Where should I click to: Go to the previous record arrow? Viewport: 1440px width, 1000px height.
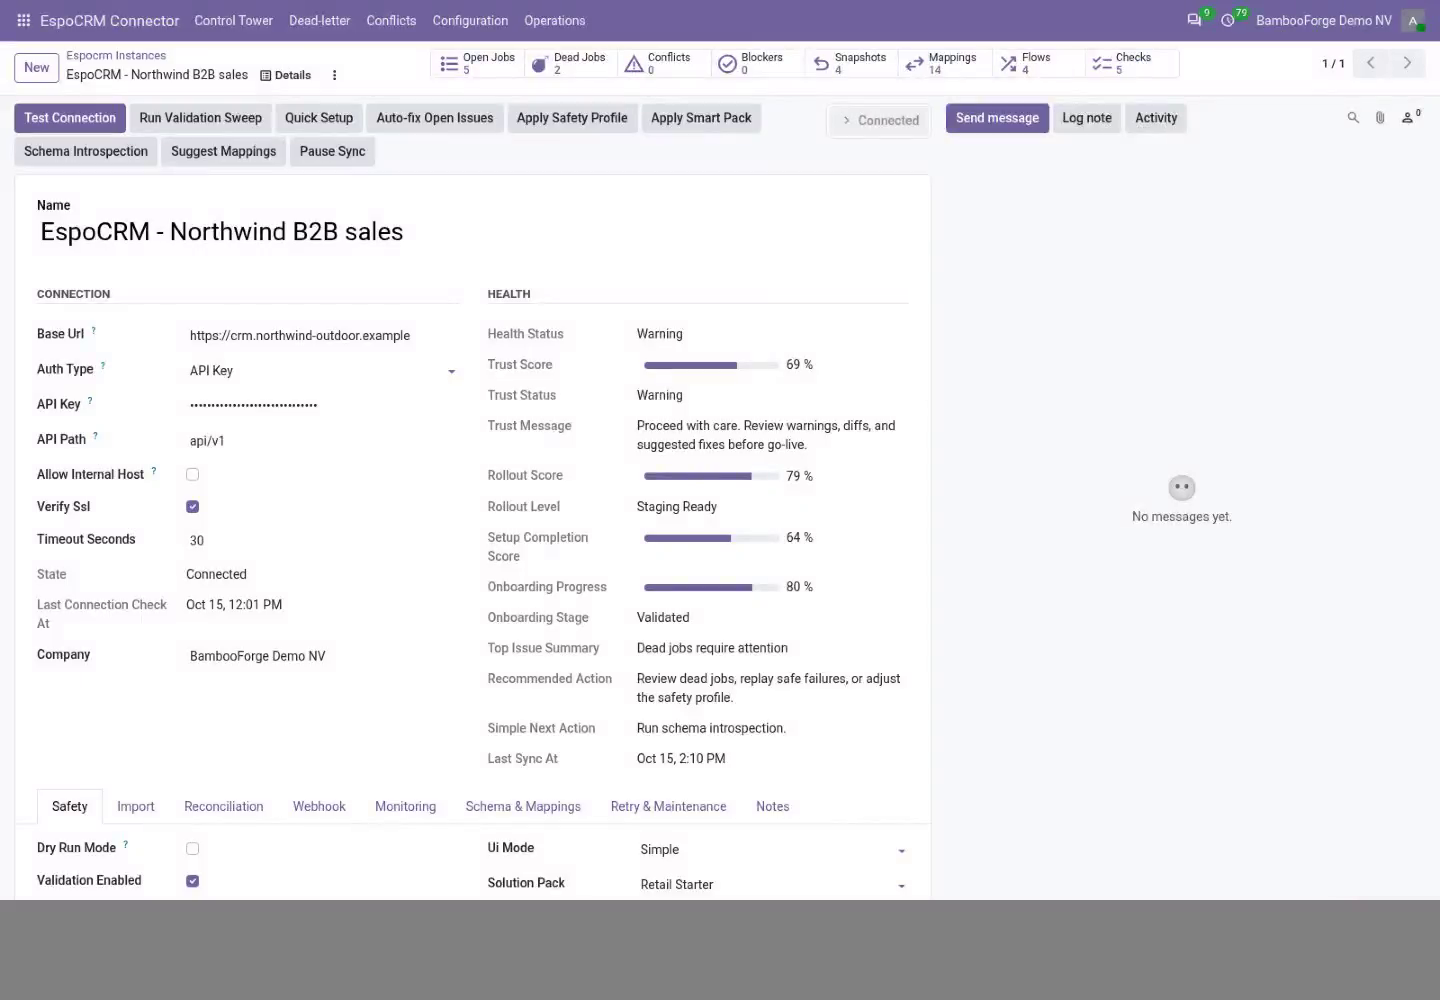click(1371, 63)
